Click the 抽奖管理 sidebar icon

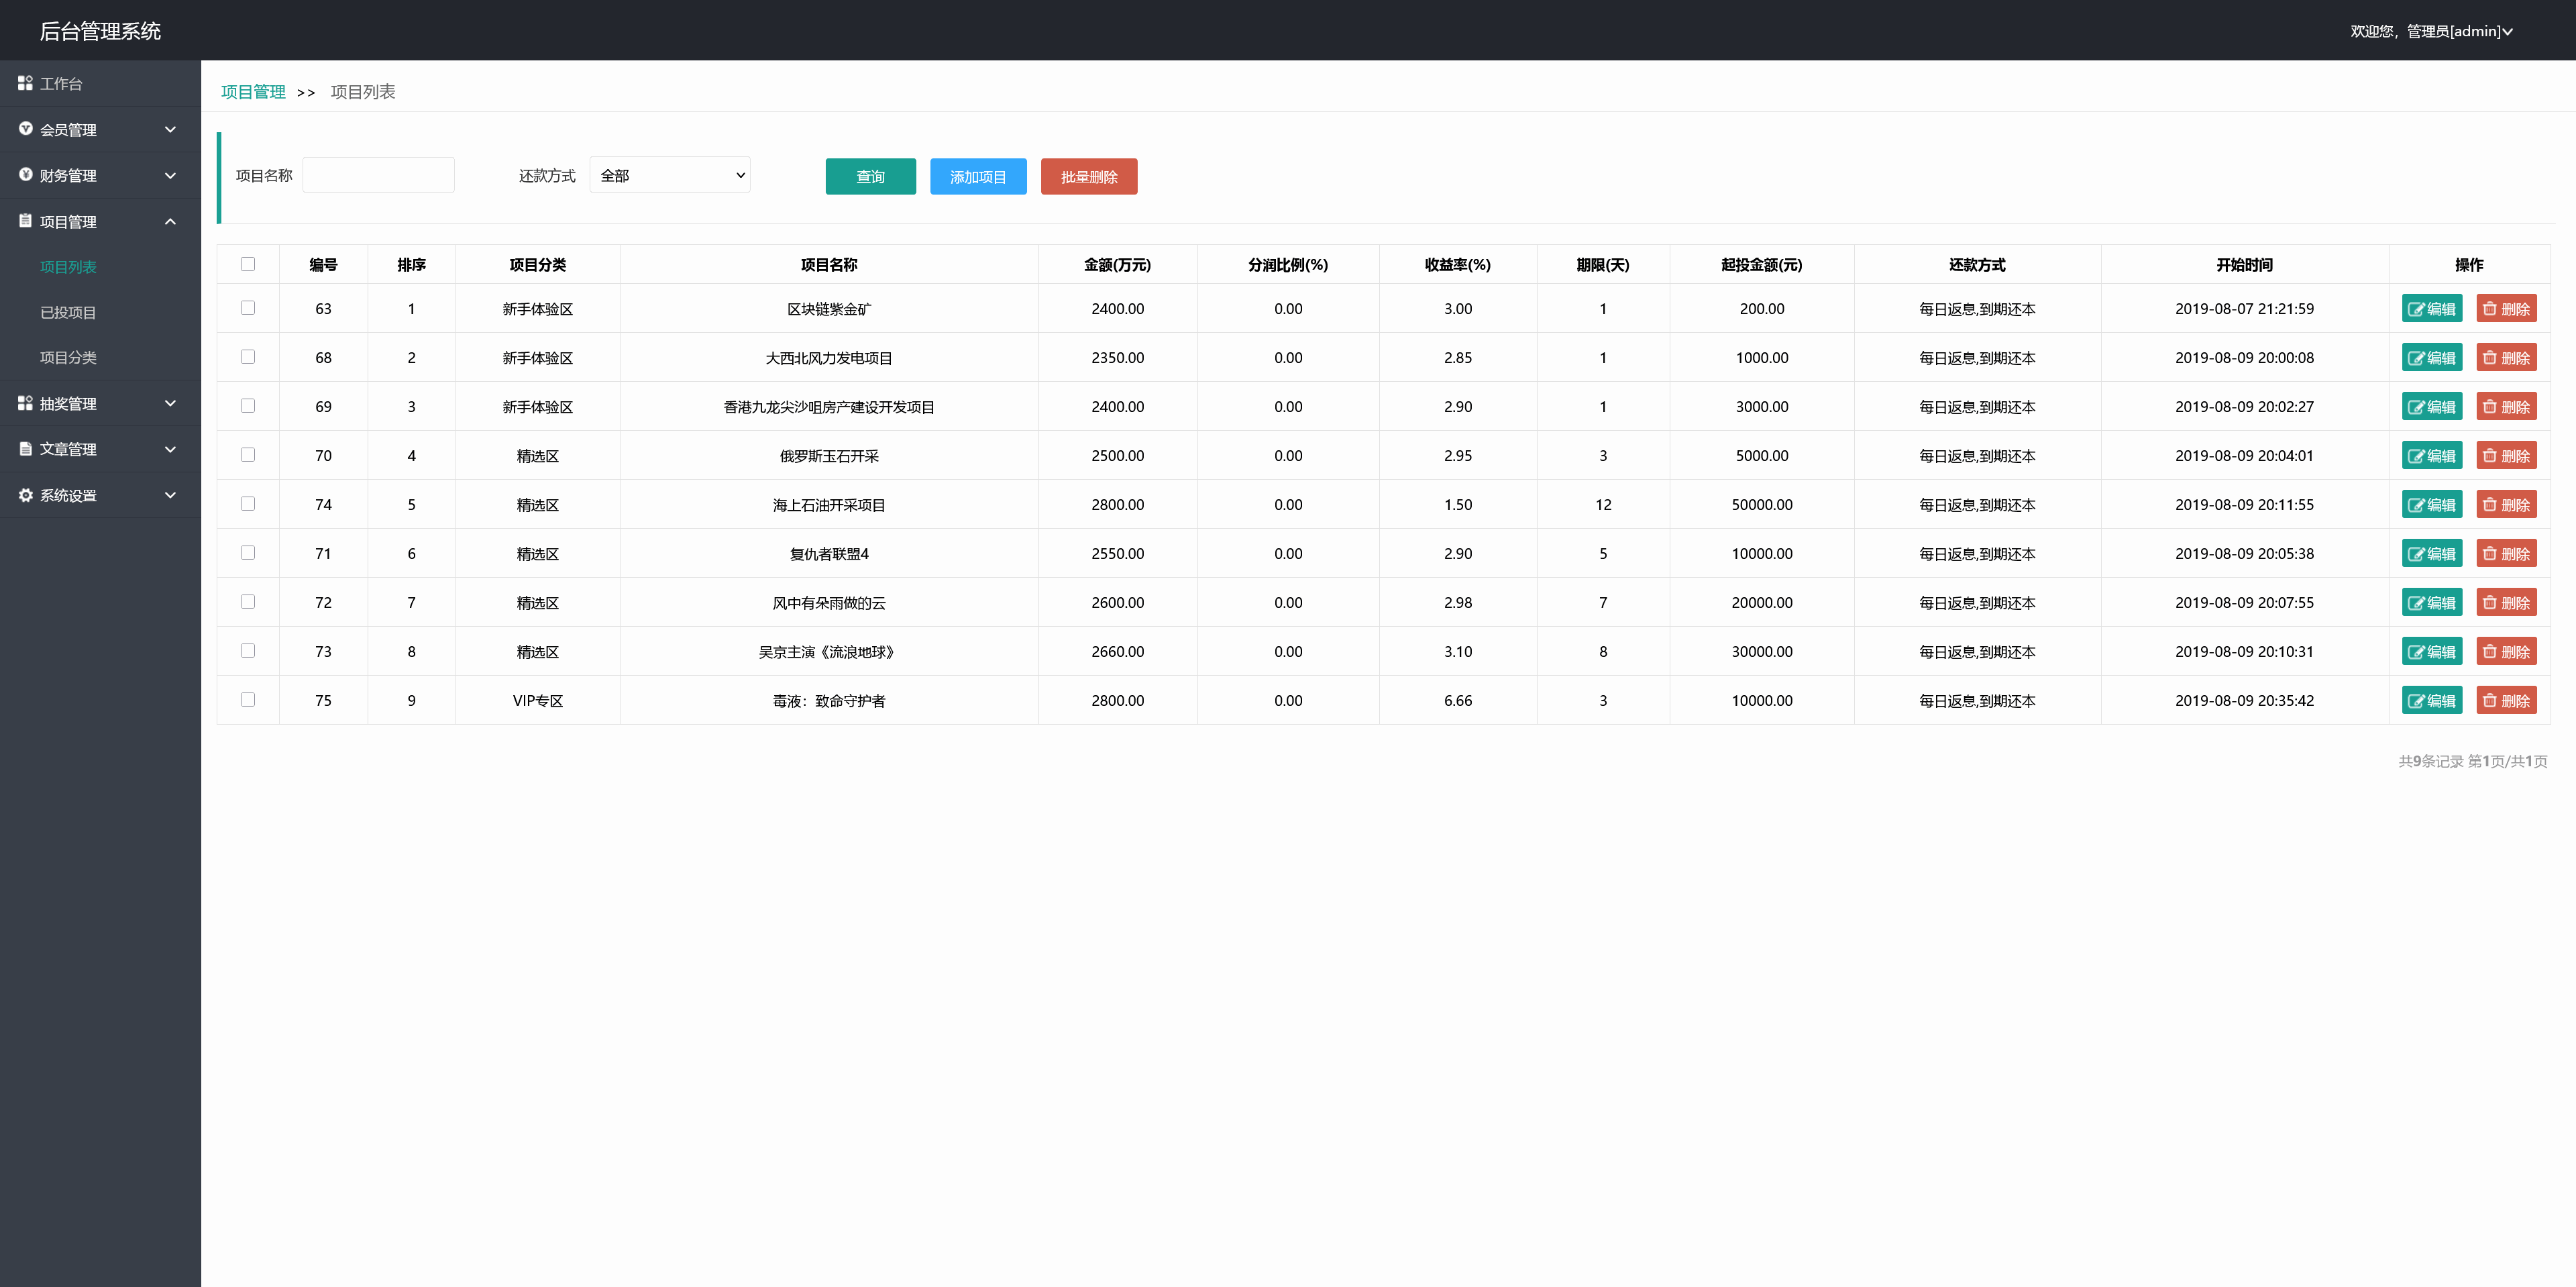tap(25, 403)
